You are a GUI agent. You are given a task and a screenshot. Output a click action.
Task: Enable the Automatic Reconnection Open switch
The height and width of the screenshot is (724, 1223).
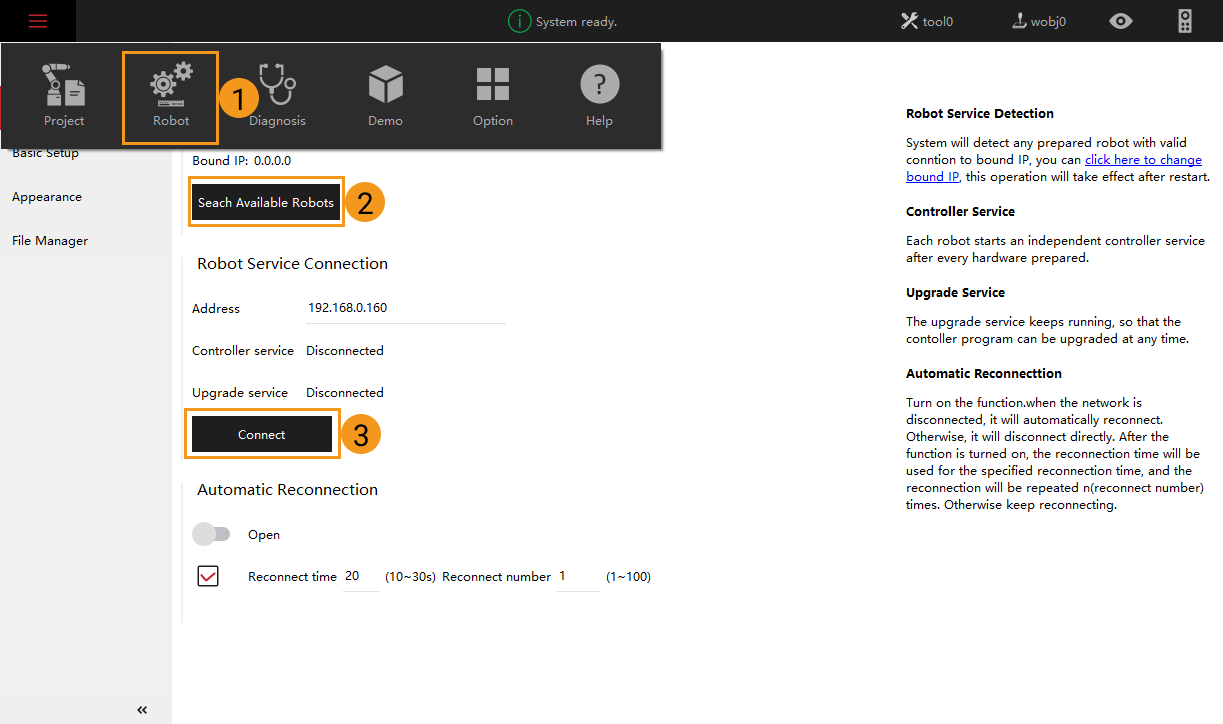click(211, 535)
